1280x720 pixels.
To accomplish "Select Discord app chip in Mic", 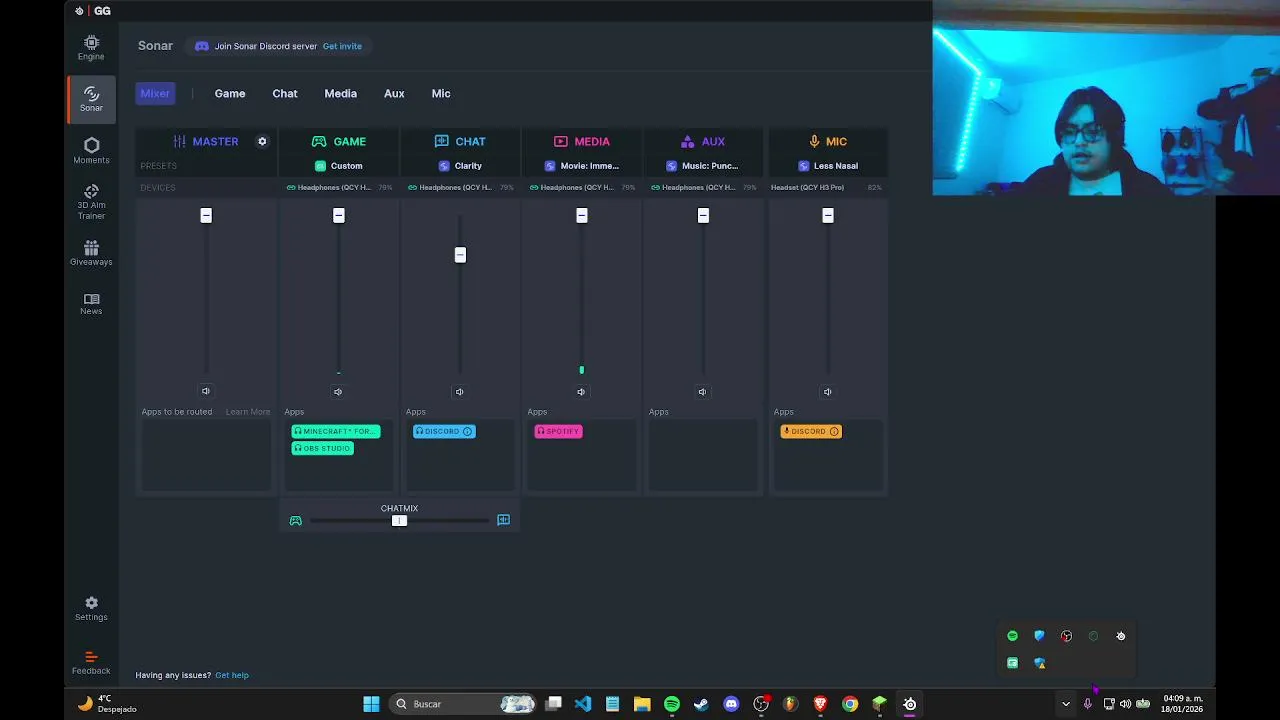I will (811, 431).
